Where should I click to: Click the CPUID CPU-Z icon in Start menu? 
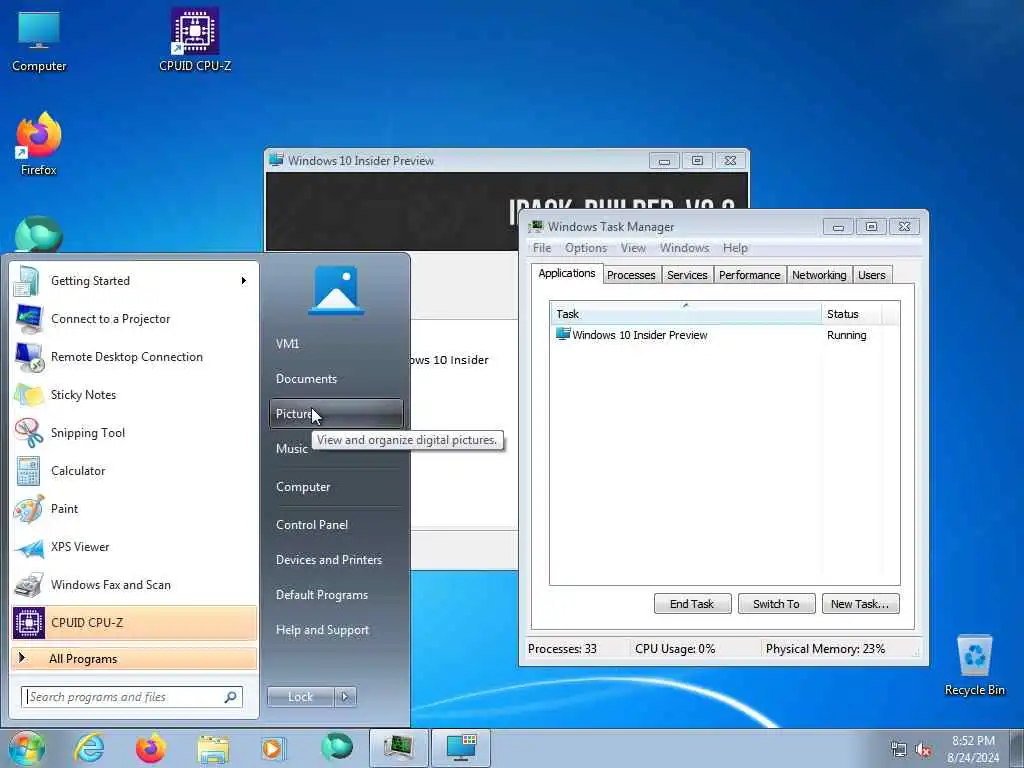click(29, 622)
